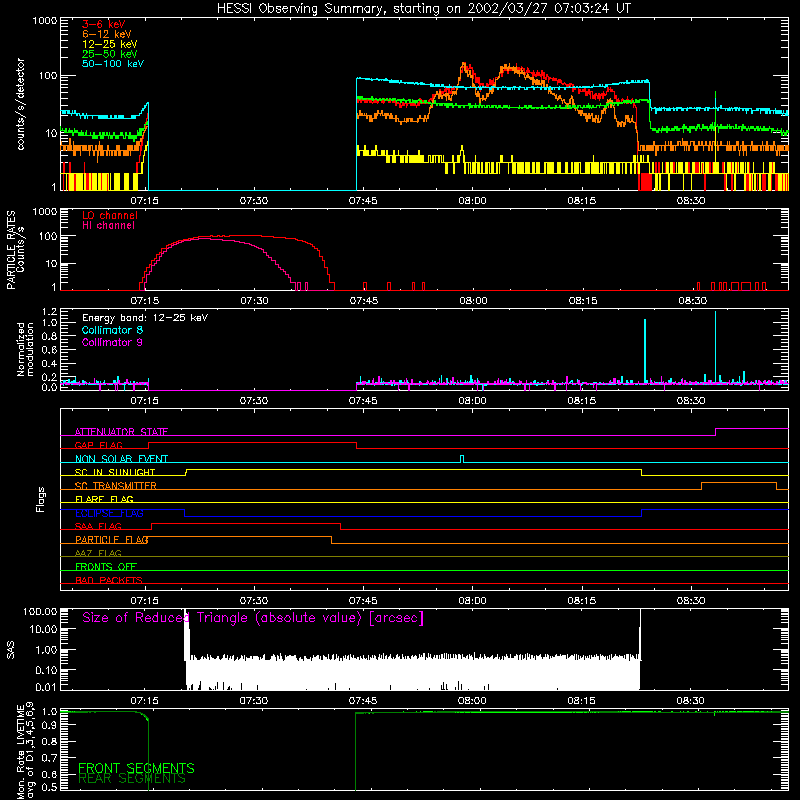The image size is (800, 800).
Task: Click the HI channel legend label
Action: [x=108, y=226]
